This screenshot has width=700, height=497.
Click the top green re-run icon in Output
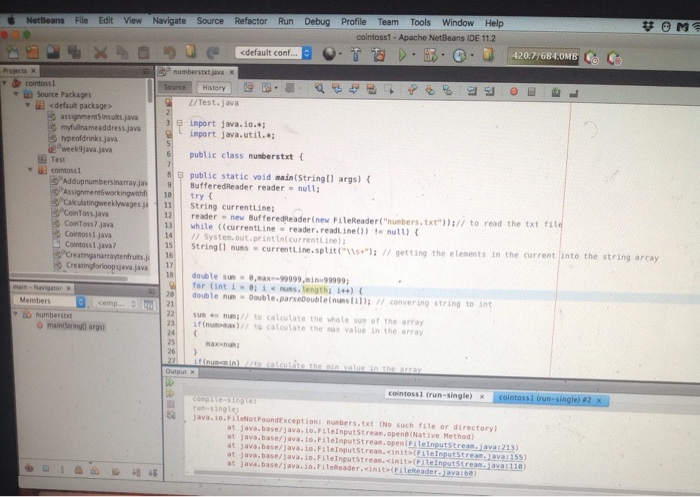[x=170, y=383]
